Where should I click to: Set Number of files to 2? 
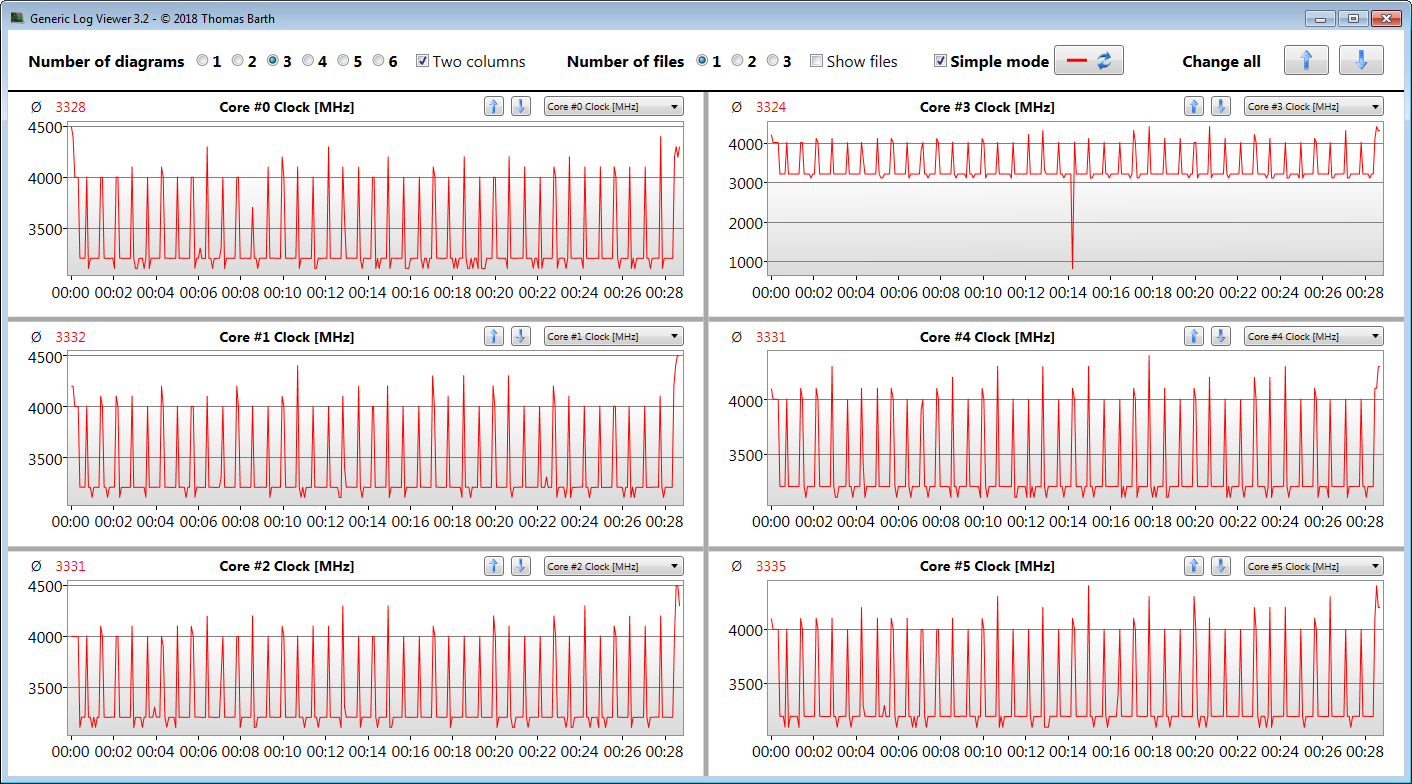738,61
